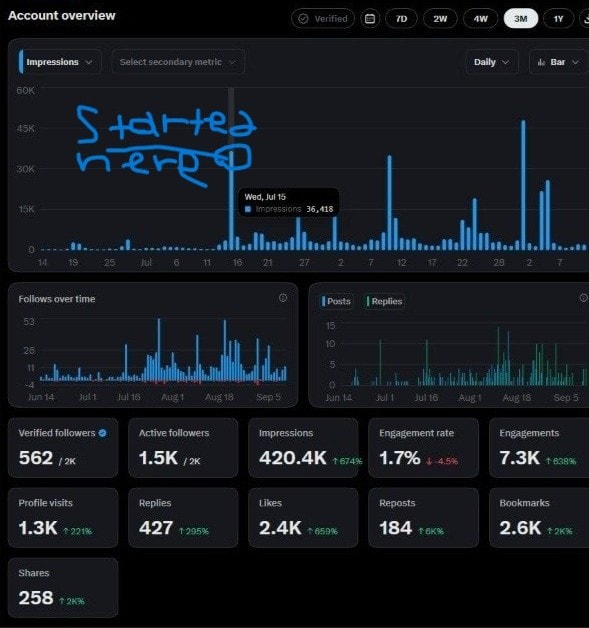
Task: Toggle the Posts series
Action: coord(337,301)
